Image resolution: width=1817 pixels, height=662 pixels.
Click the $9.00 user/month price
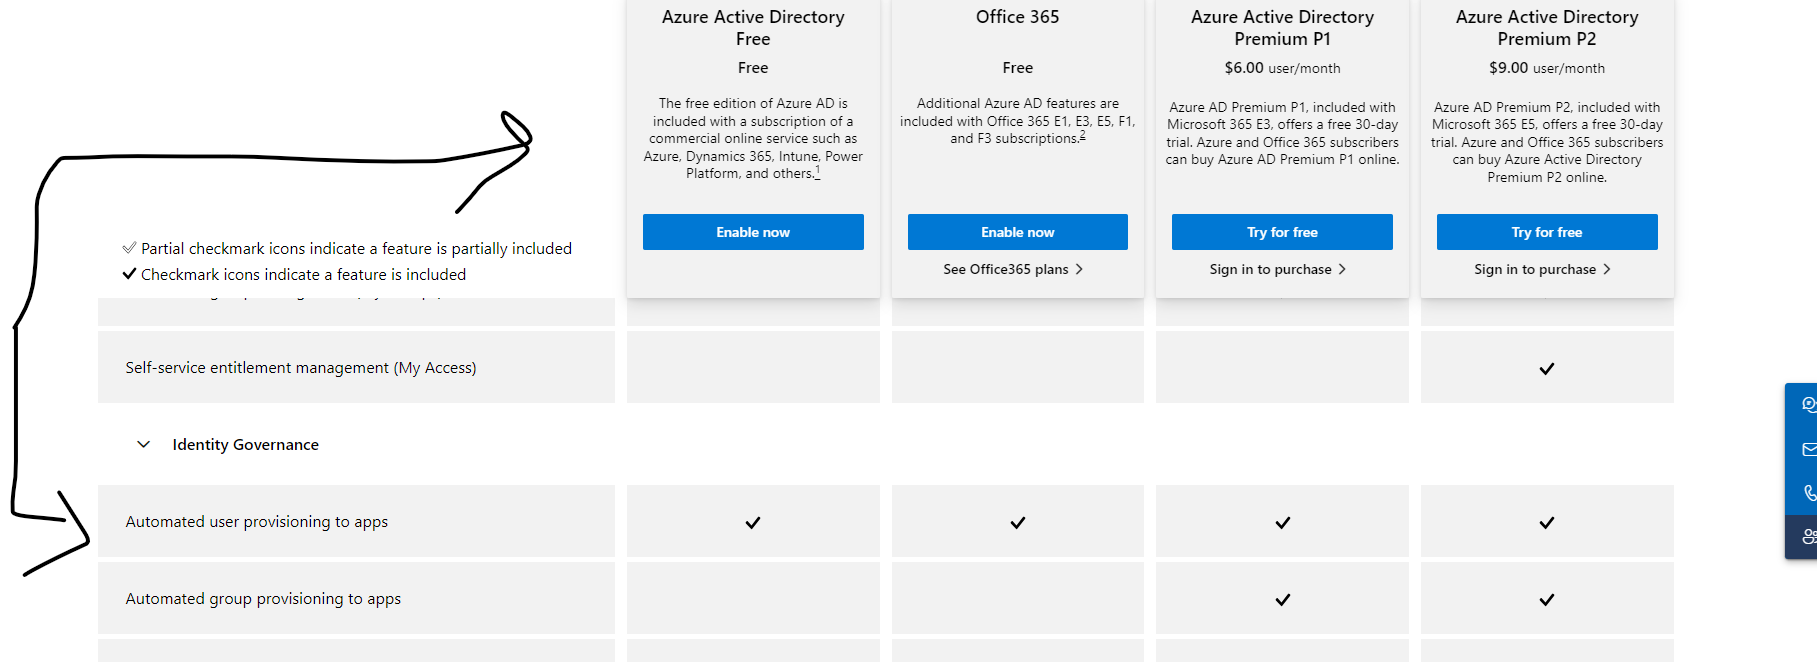tap(1547, 68)
